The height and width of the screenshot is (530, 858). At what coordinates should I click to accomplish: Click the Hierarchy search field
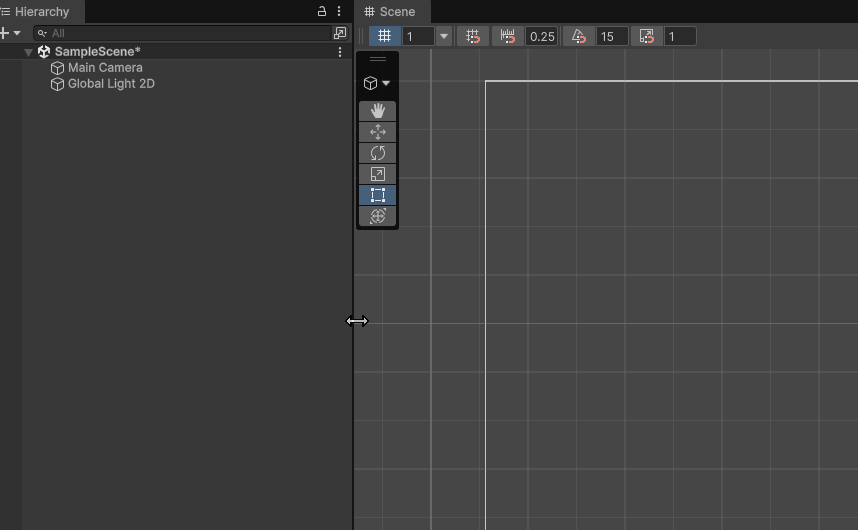click(183, 33)
